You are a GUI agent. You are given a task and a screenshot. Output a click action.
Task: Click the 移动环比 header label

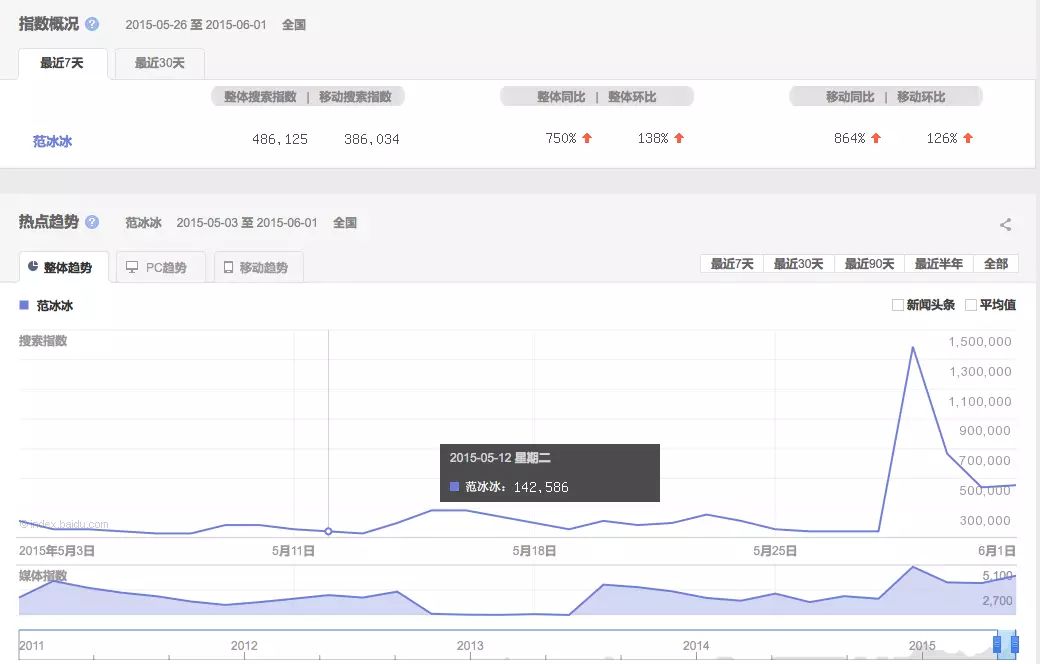point(921,97)
